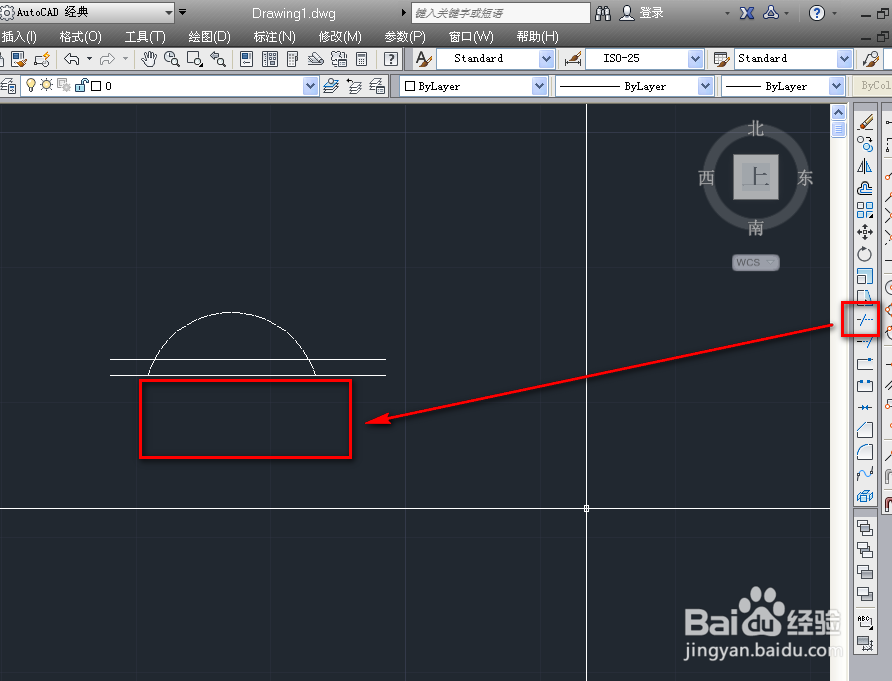892x681 pixels.
Task: Open the 标注(N) menu
Action: (275, 37)
